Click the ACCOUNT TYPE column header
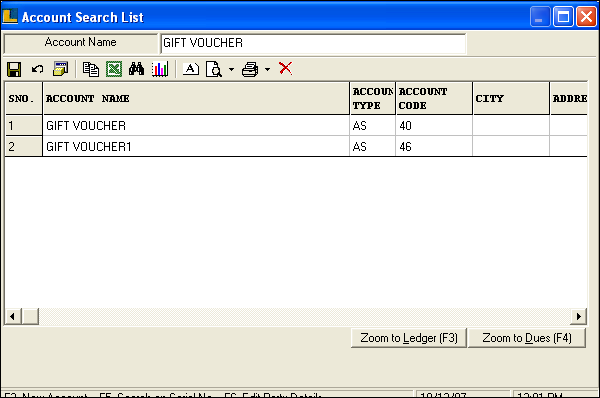600x398 pixels. point(372,98)
